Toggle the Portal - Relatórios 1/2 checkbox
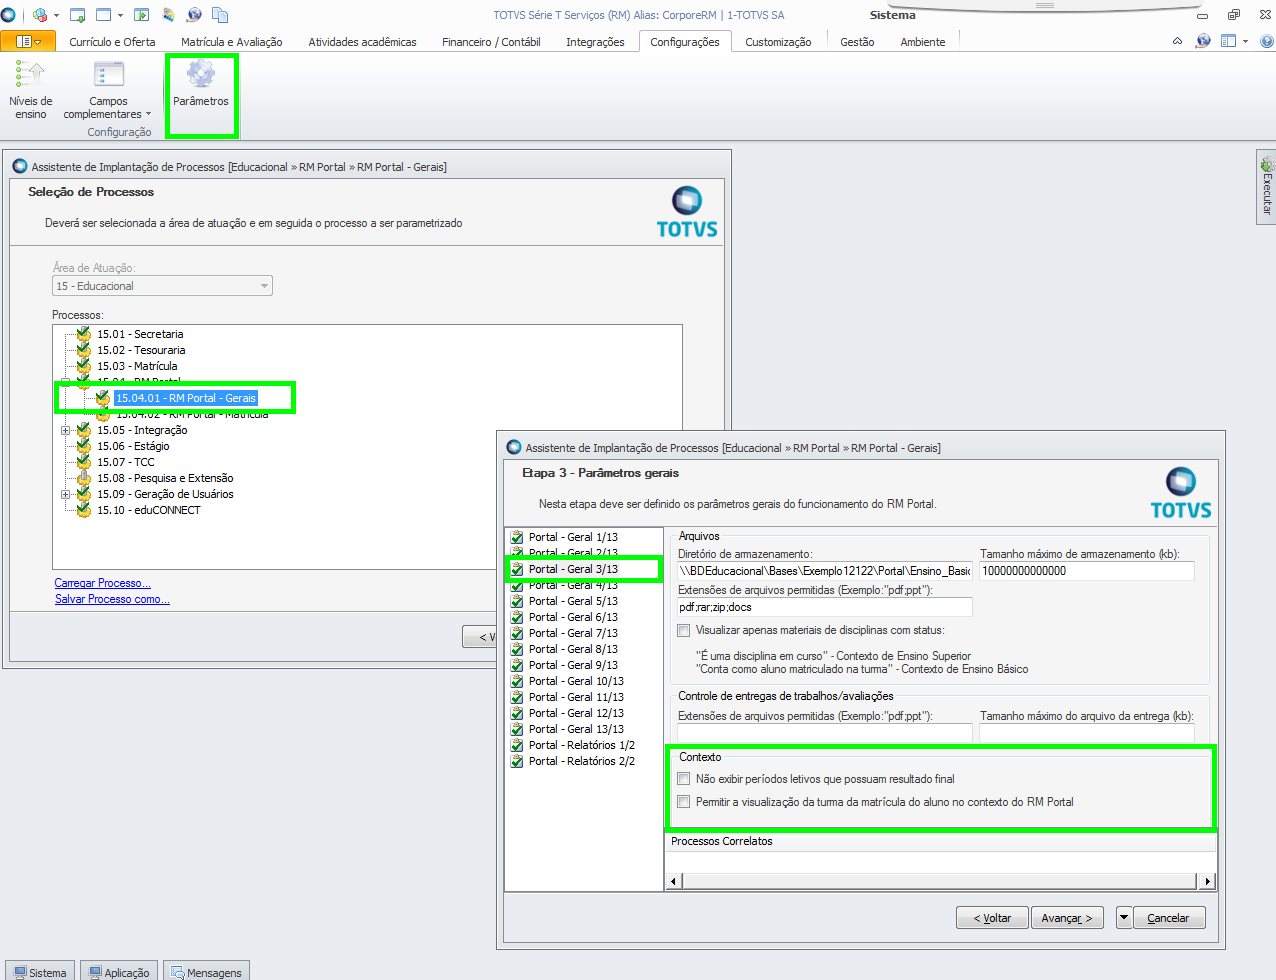The image size is (1276, 980). (x=517, y=745)
